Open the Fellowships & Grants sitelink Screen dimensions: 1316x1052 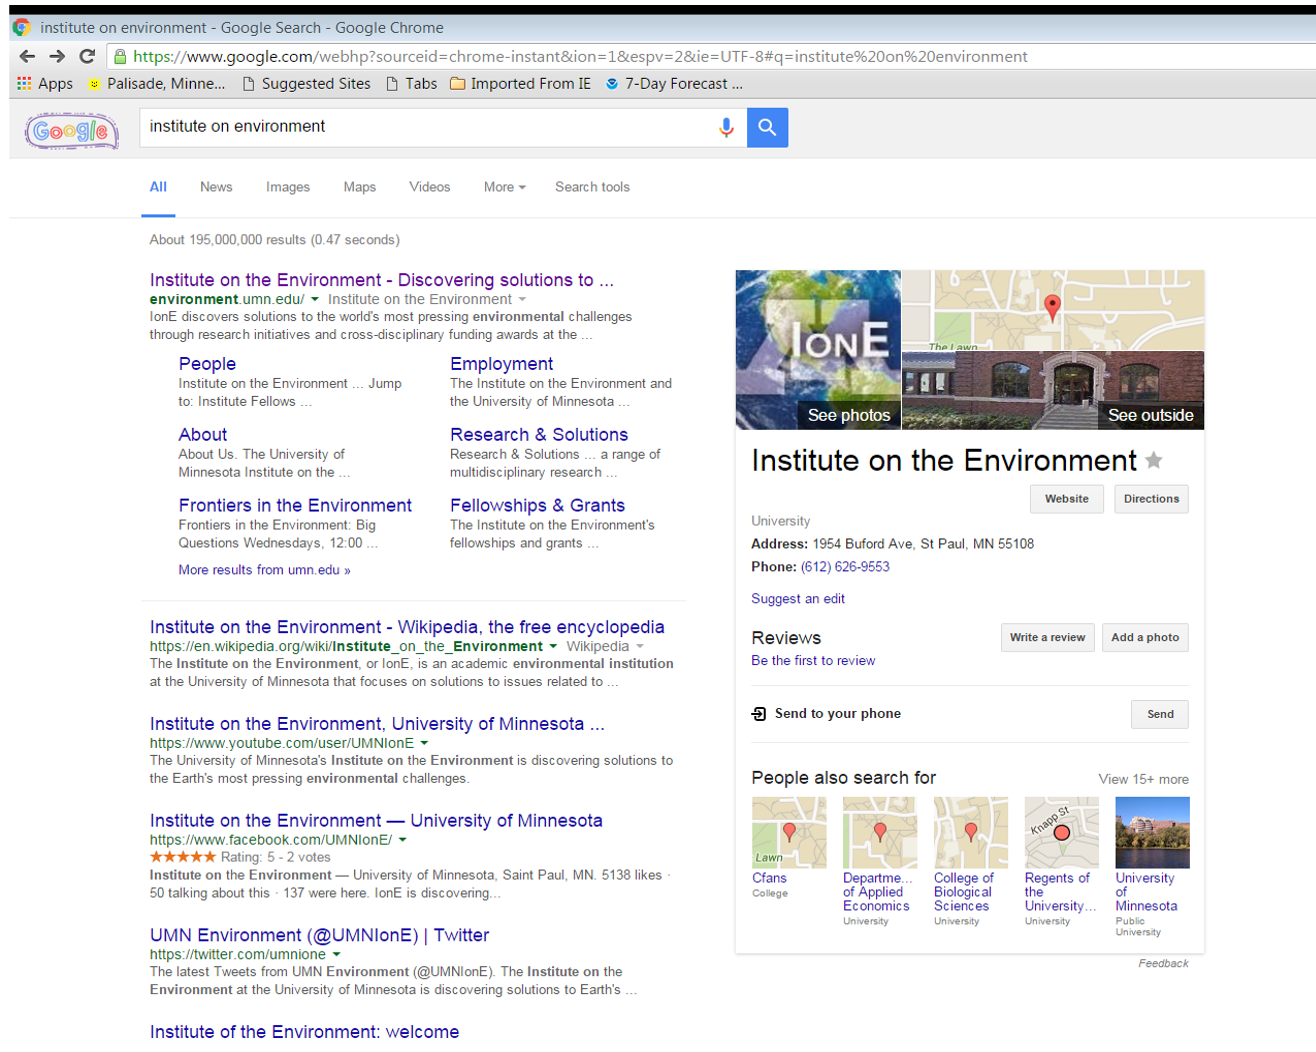[537, 506]
